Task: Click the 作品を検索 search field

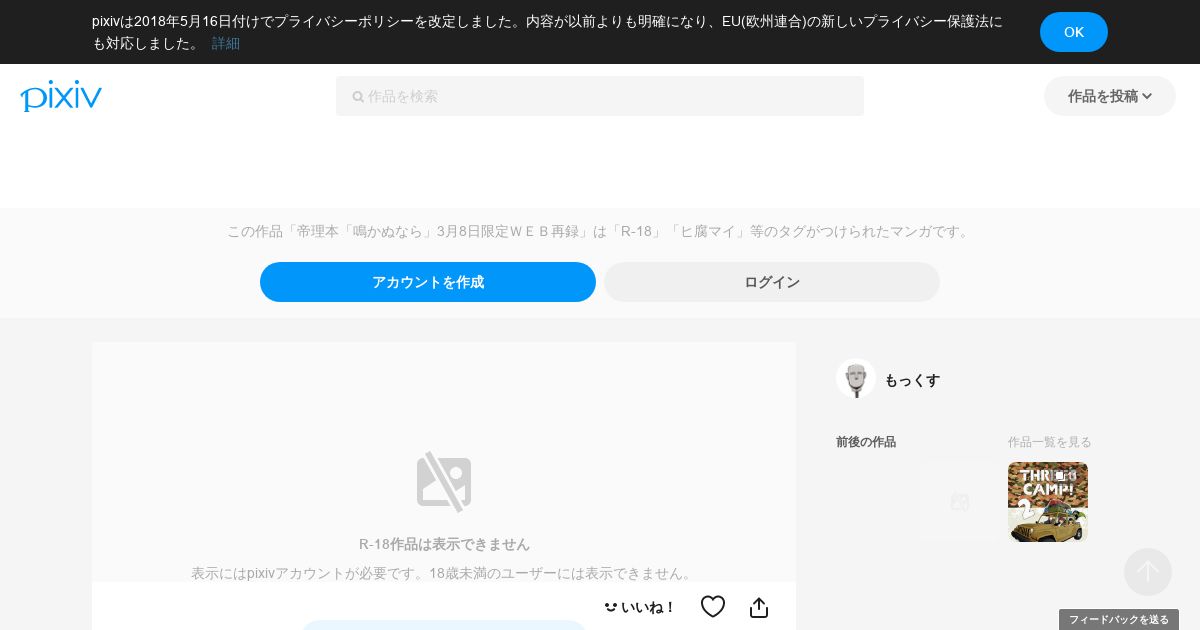Action: tap(600, 96)
